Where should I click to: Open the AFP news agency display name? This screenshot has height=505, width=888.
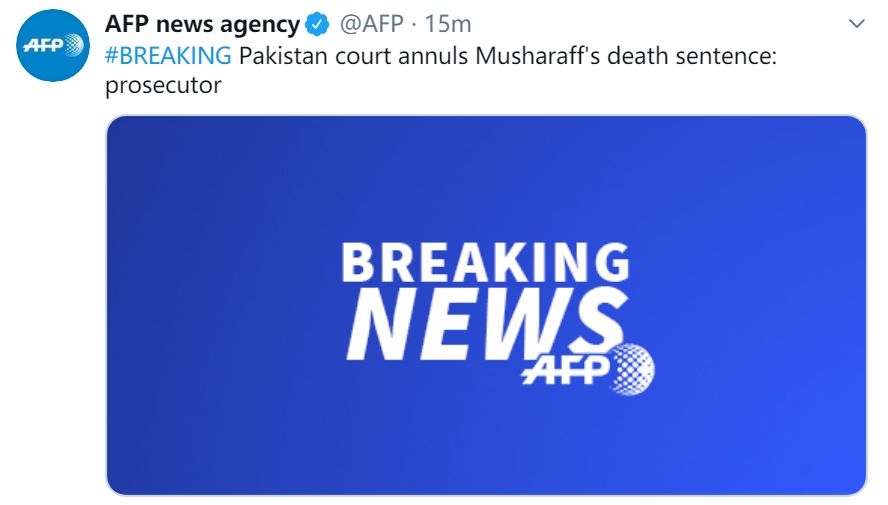(202, 25)
